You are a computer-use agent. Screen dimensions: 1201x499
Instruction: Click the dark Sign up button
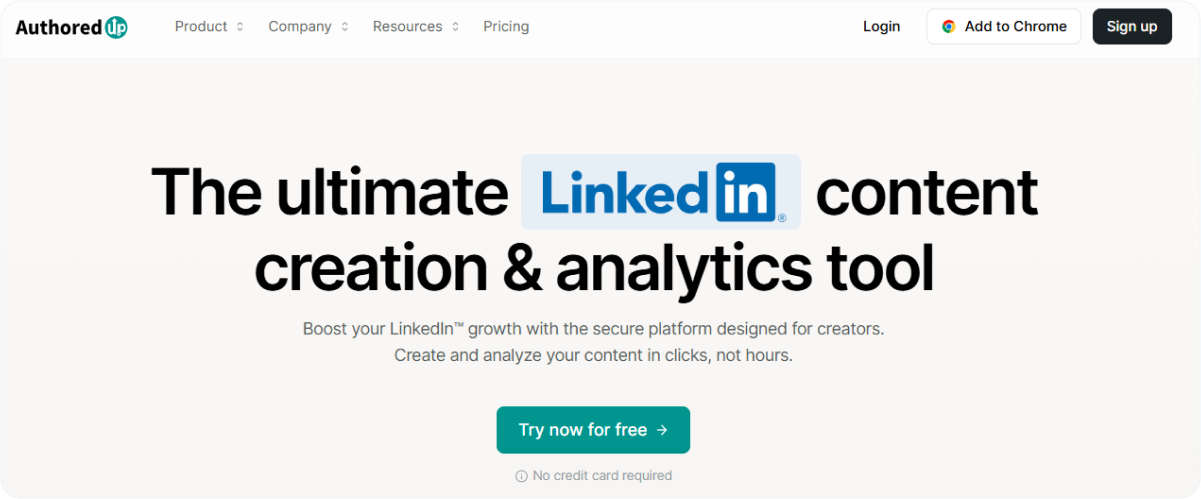(1132, 27)
